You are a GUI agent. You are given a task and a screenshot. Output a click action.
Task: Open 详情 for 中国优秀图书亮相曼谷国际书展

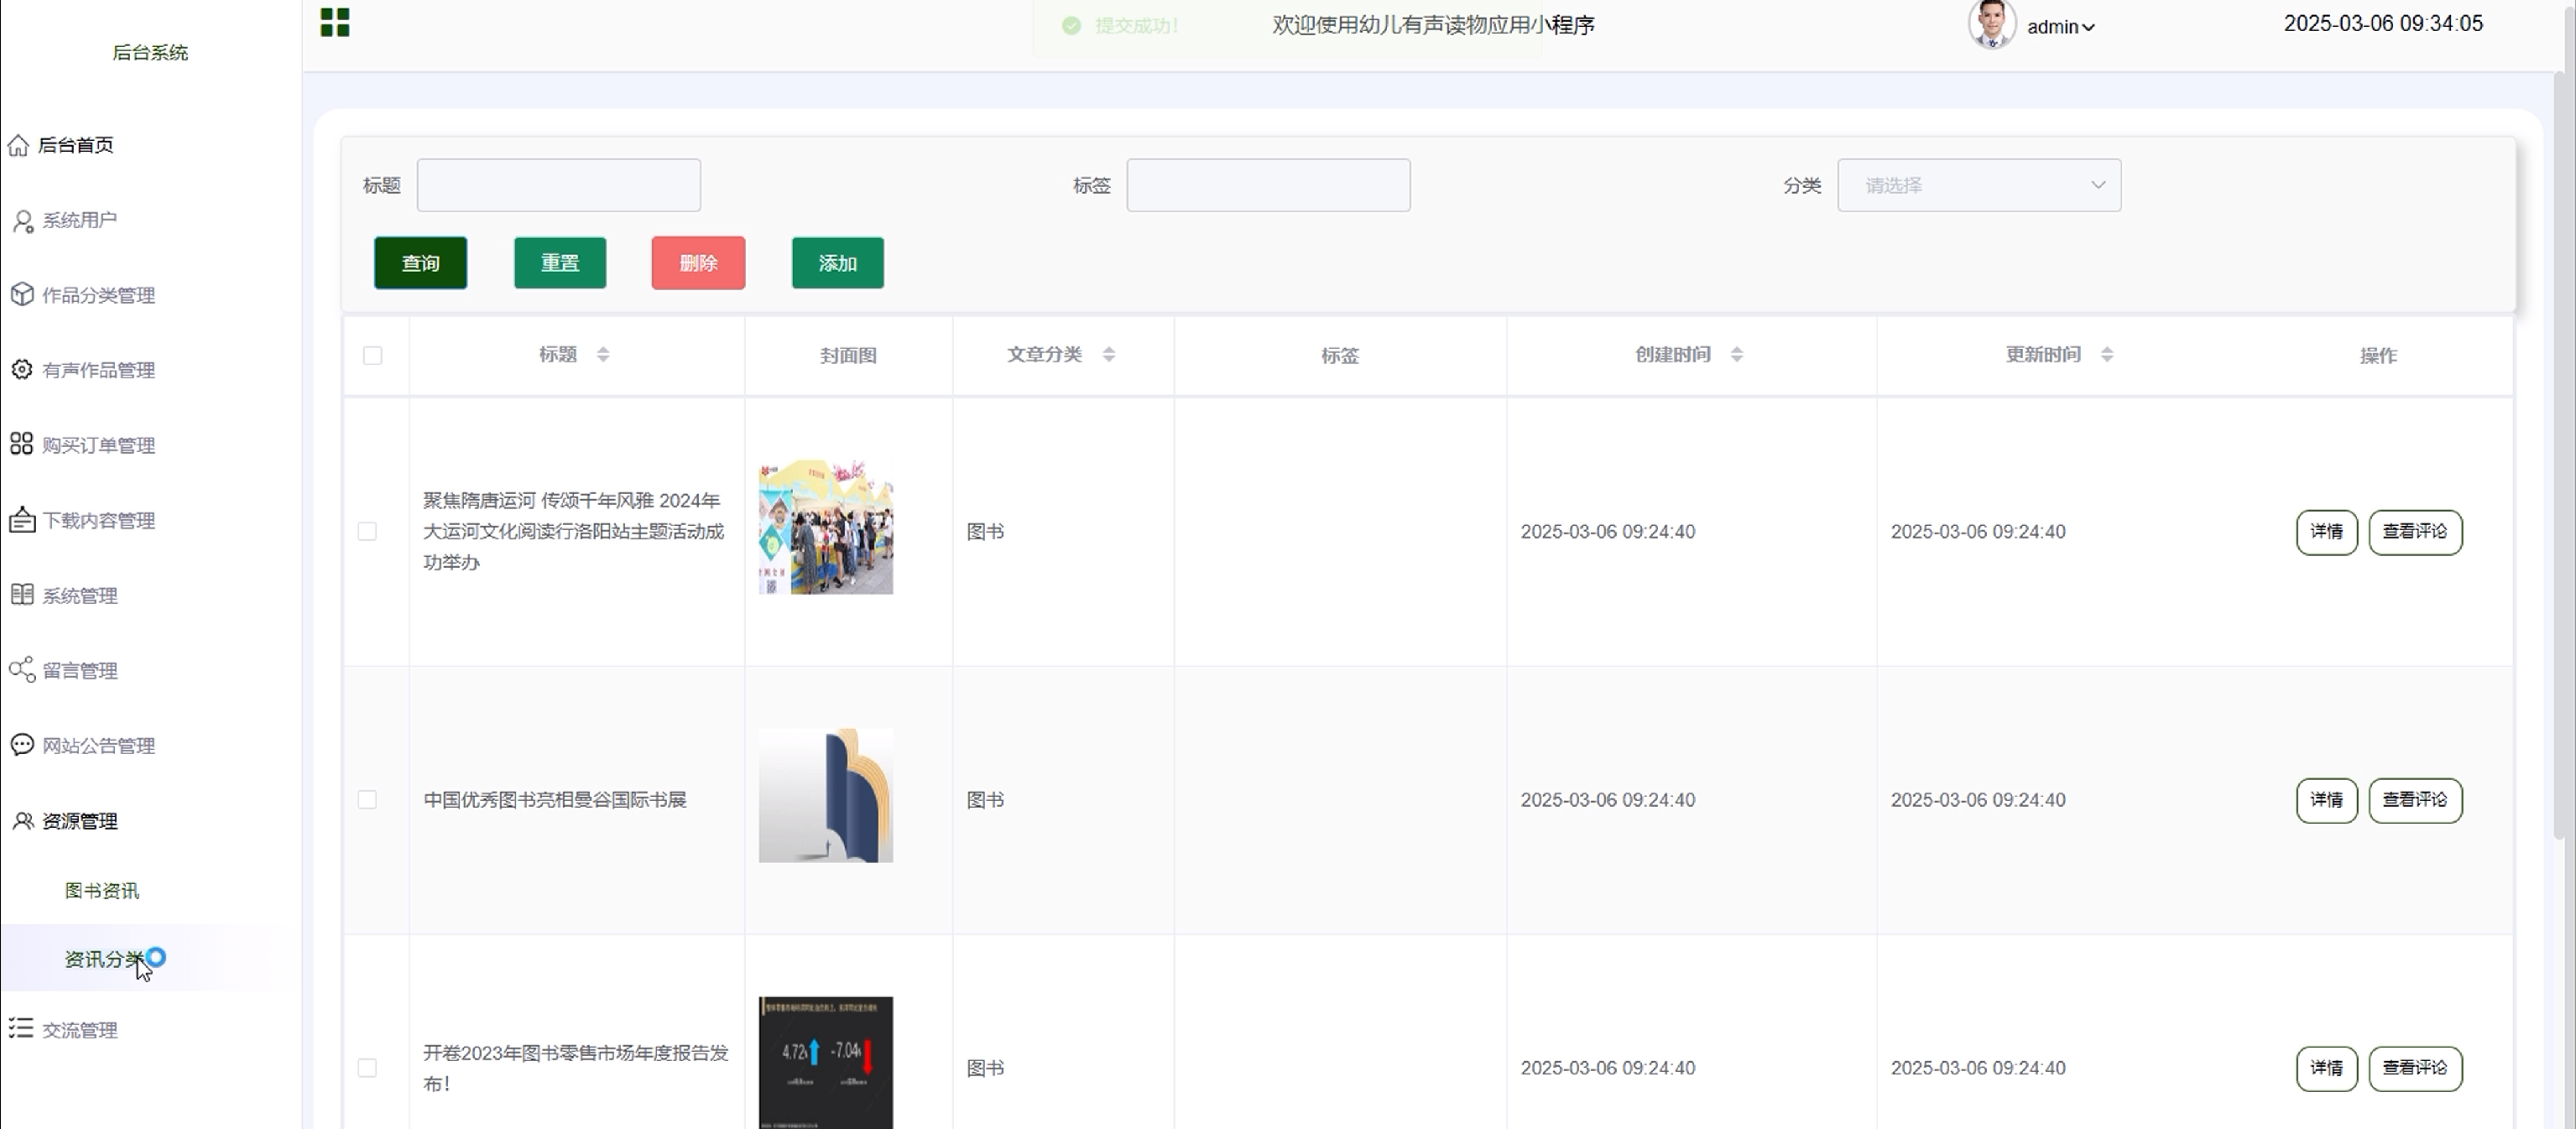(2327, 800)
